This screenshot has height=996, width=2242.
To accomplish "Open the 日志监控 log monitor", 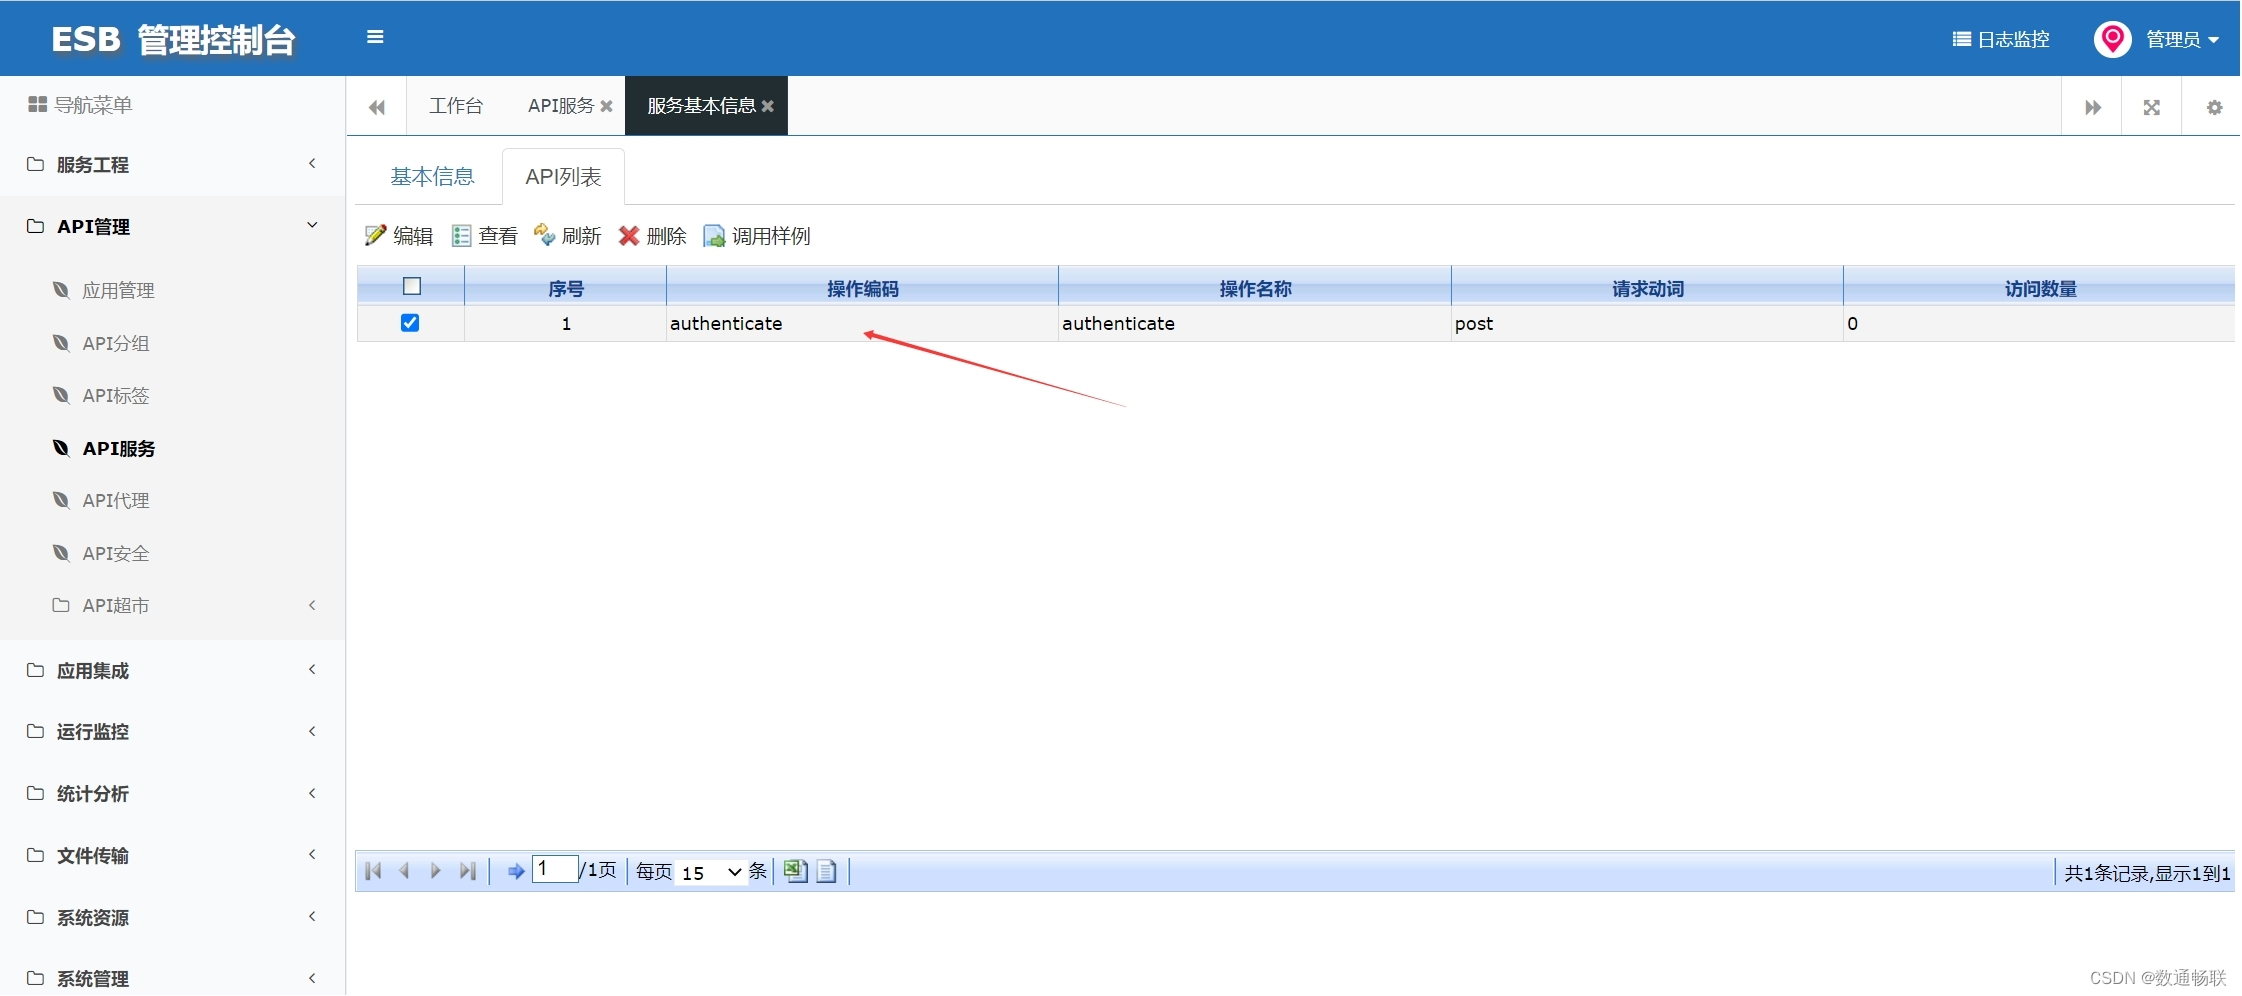I will coord(2001,39).
